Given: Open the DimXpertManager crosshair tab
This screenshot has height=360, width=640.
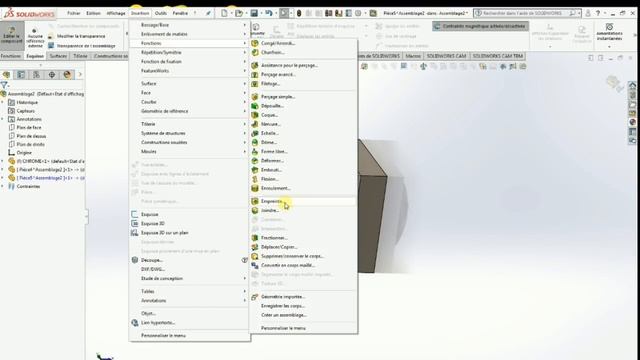Looking at the screenshot, I should (52, 74).
